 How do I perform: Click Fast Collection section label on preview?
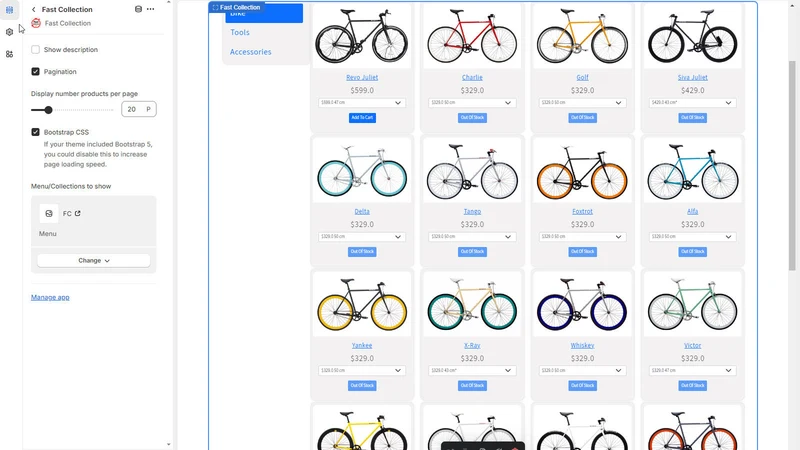[x=237, y=7]
